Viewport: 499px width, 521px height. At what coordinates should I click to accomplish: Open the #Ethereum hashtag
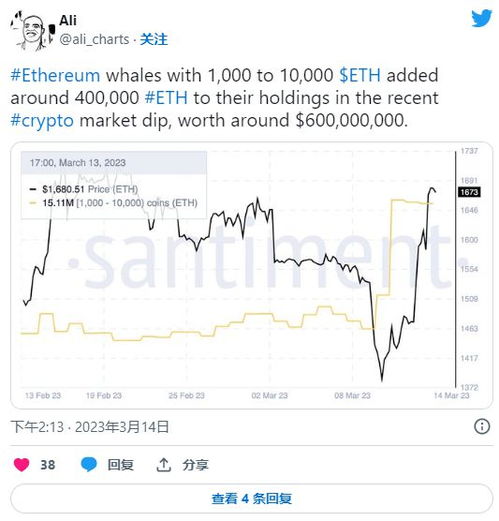click(x=55, y=75)
